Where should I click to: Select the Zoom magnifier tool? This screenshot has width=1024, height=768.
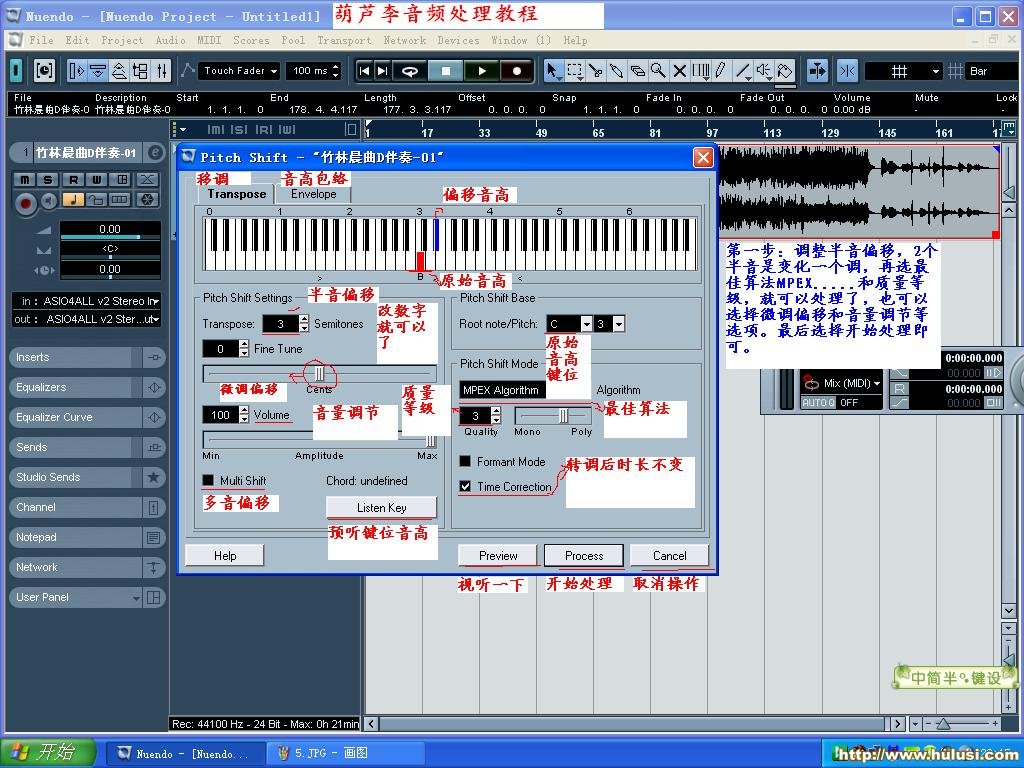(x=658, y=71)
